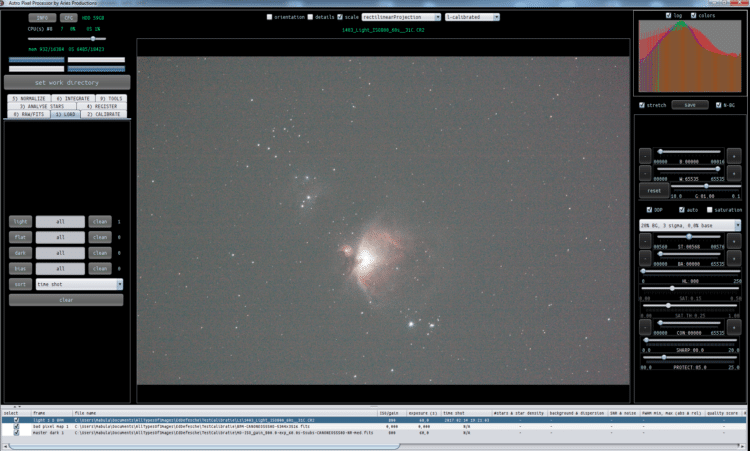Click the clean button in the light row
Viewport: 750px width, 451px height.
pyautogui.click(x=100, y=221)
